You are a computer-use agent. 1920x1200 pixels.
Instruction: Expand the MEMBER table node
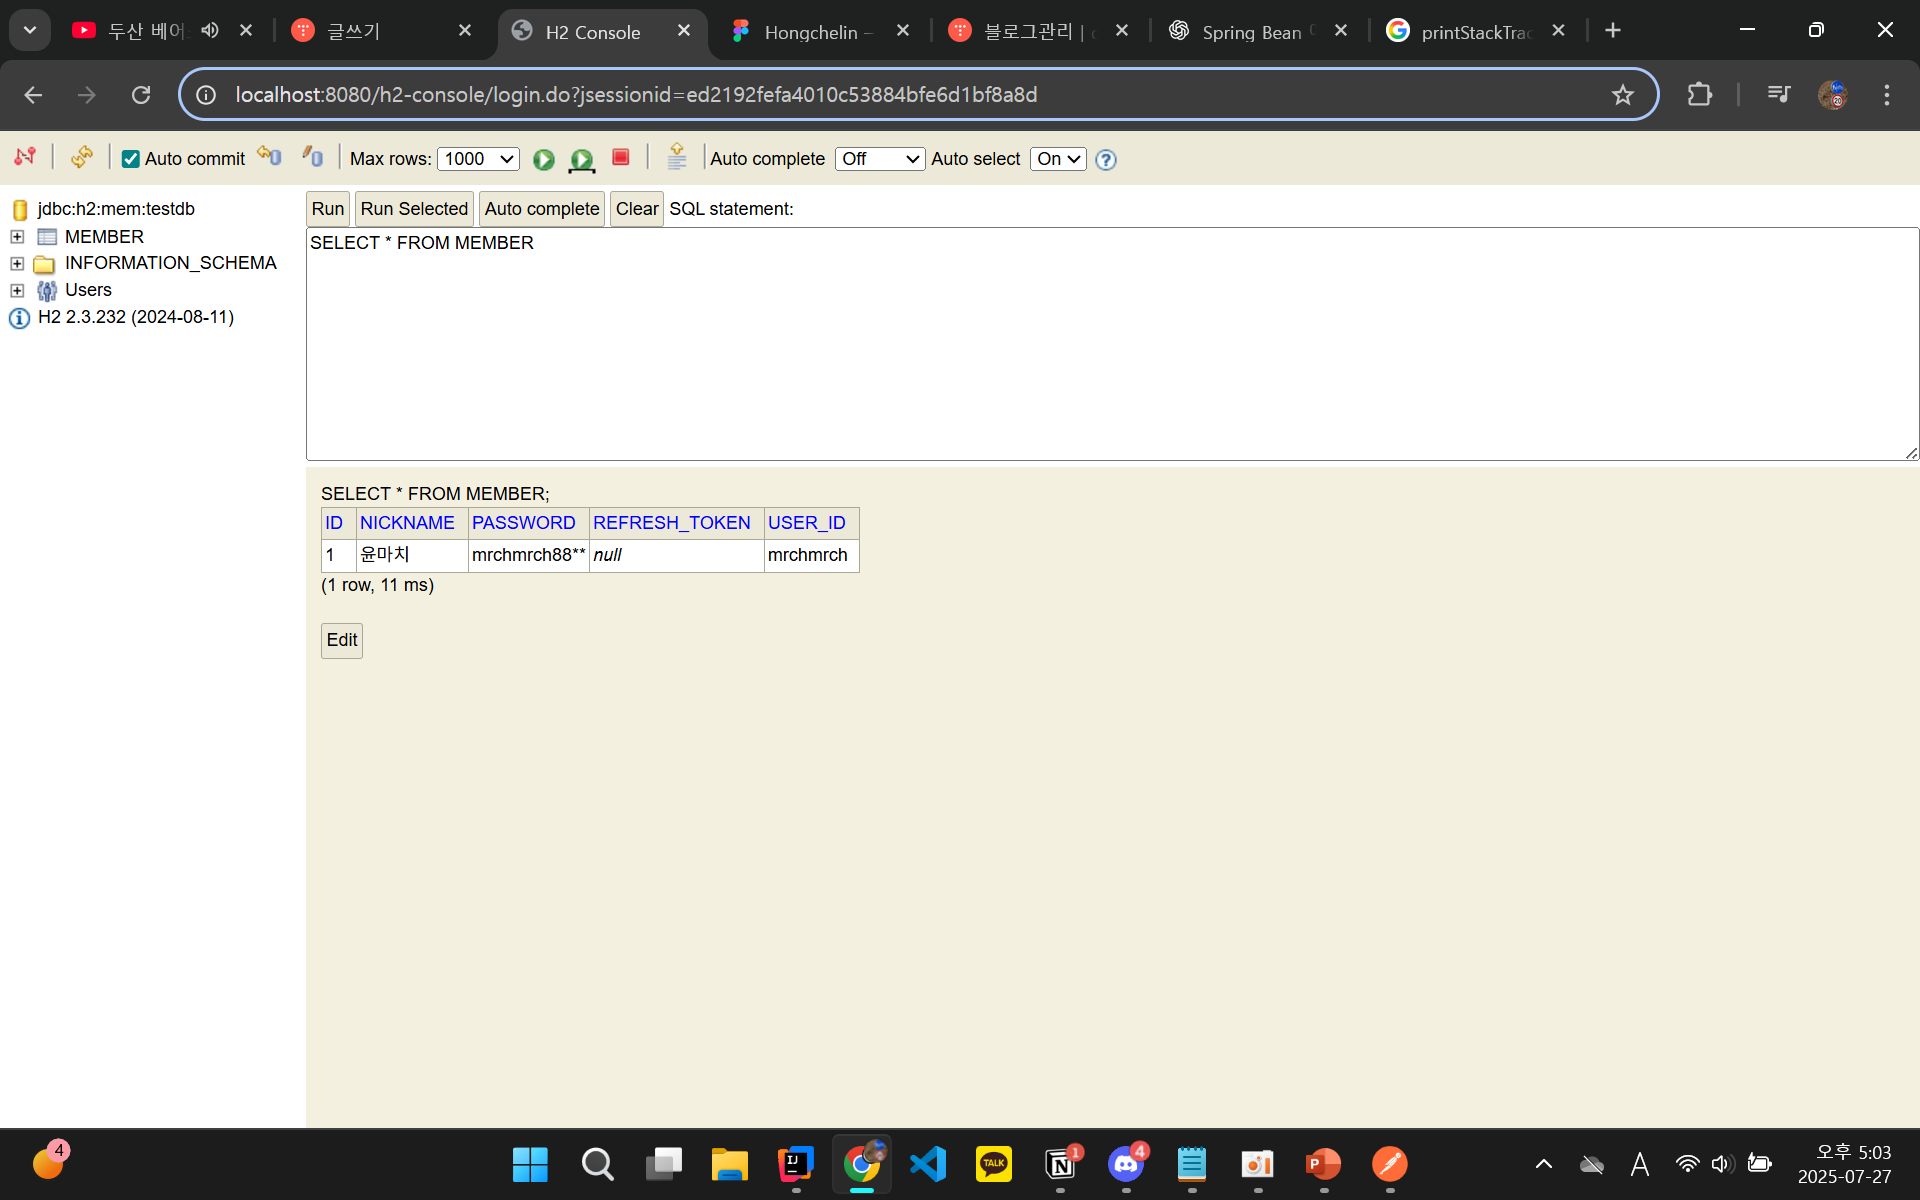(x=17, y=237)
